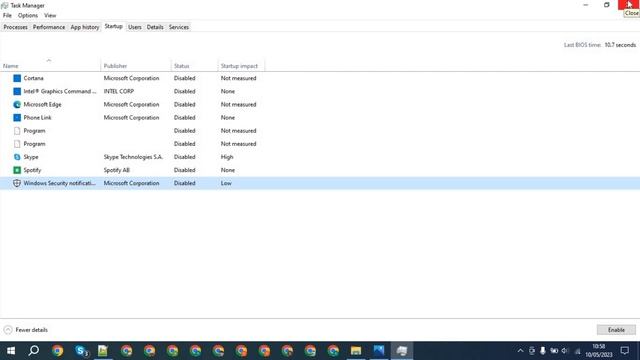Screen dimensions: 640x360
Task: Click the Phone Link app icon
Action: point(17,118)
